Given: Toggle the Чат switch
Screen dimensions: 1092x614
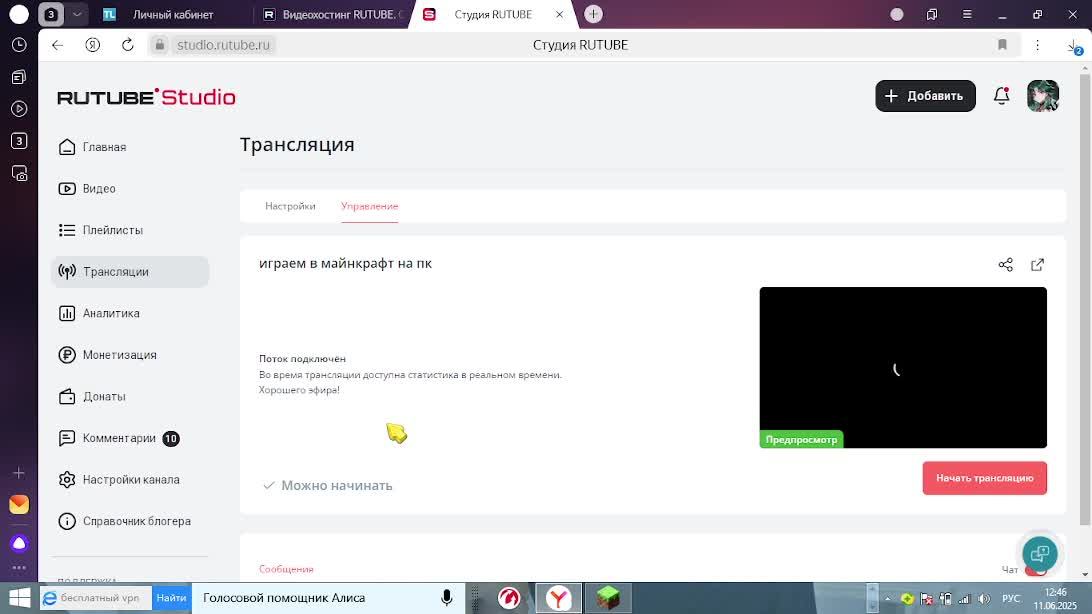Looking at the screenshot, I should (x=1035, y=570).
